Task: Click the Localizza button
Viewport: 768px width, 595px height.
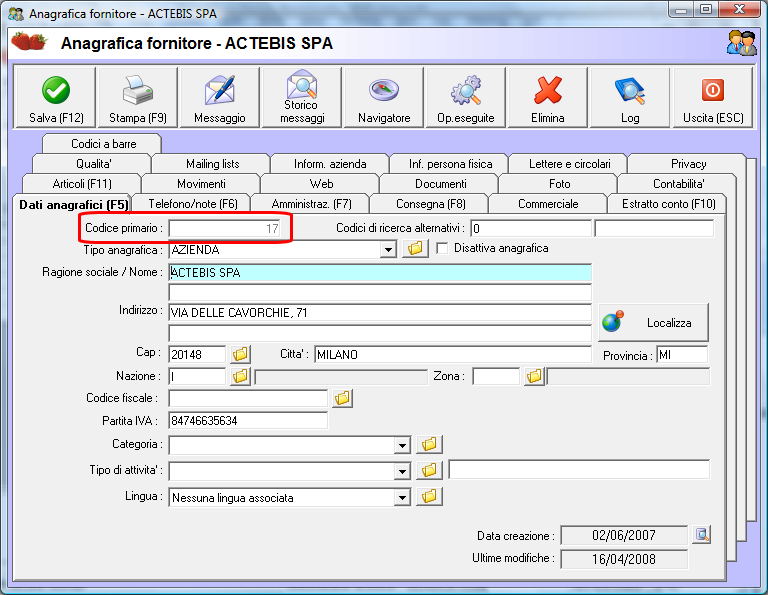Action: click(653, 322)
